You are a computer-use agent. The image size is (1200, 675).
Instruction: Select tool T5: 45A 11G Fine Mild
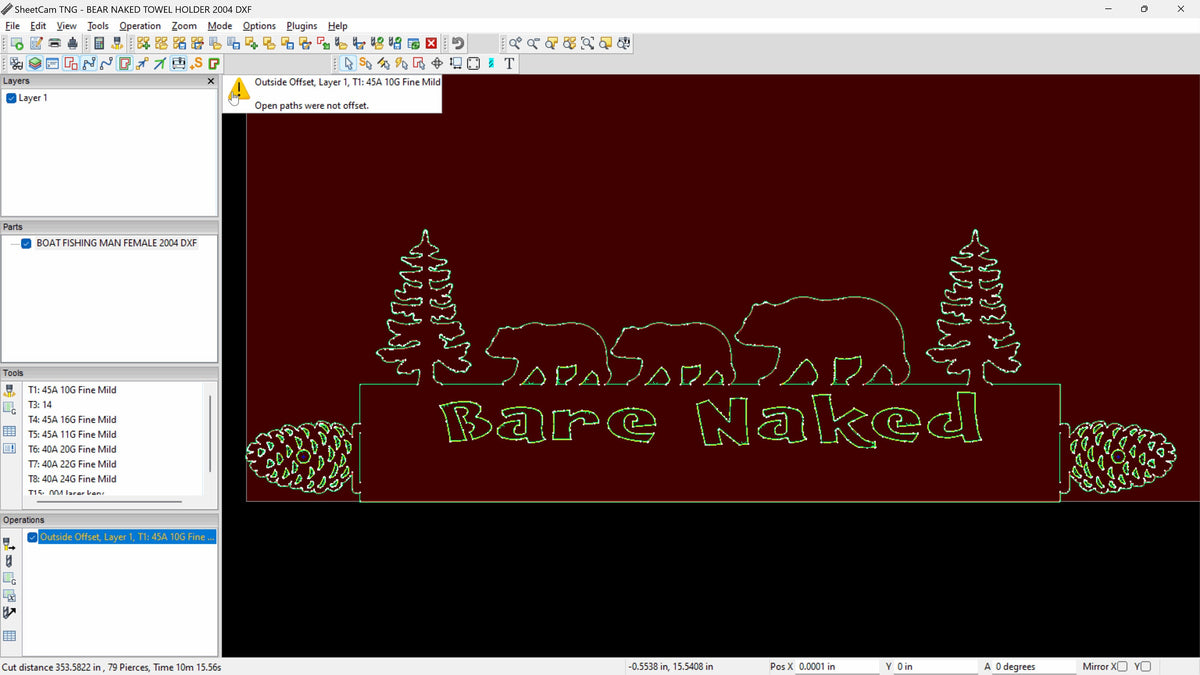(x=72, y=435)
